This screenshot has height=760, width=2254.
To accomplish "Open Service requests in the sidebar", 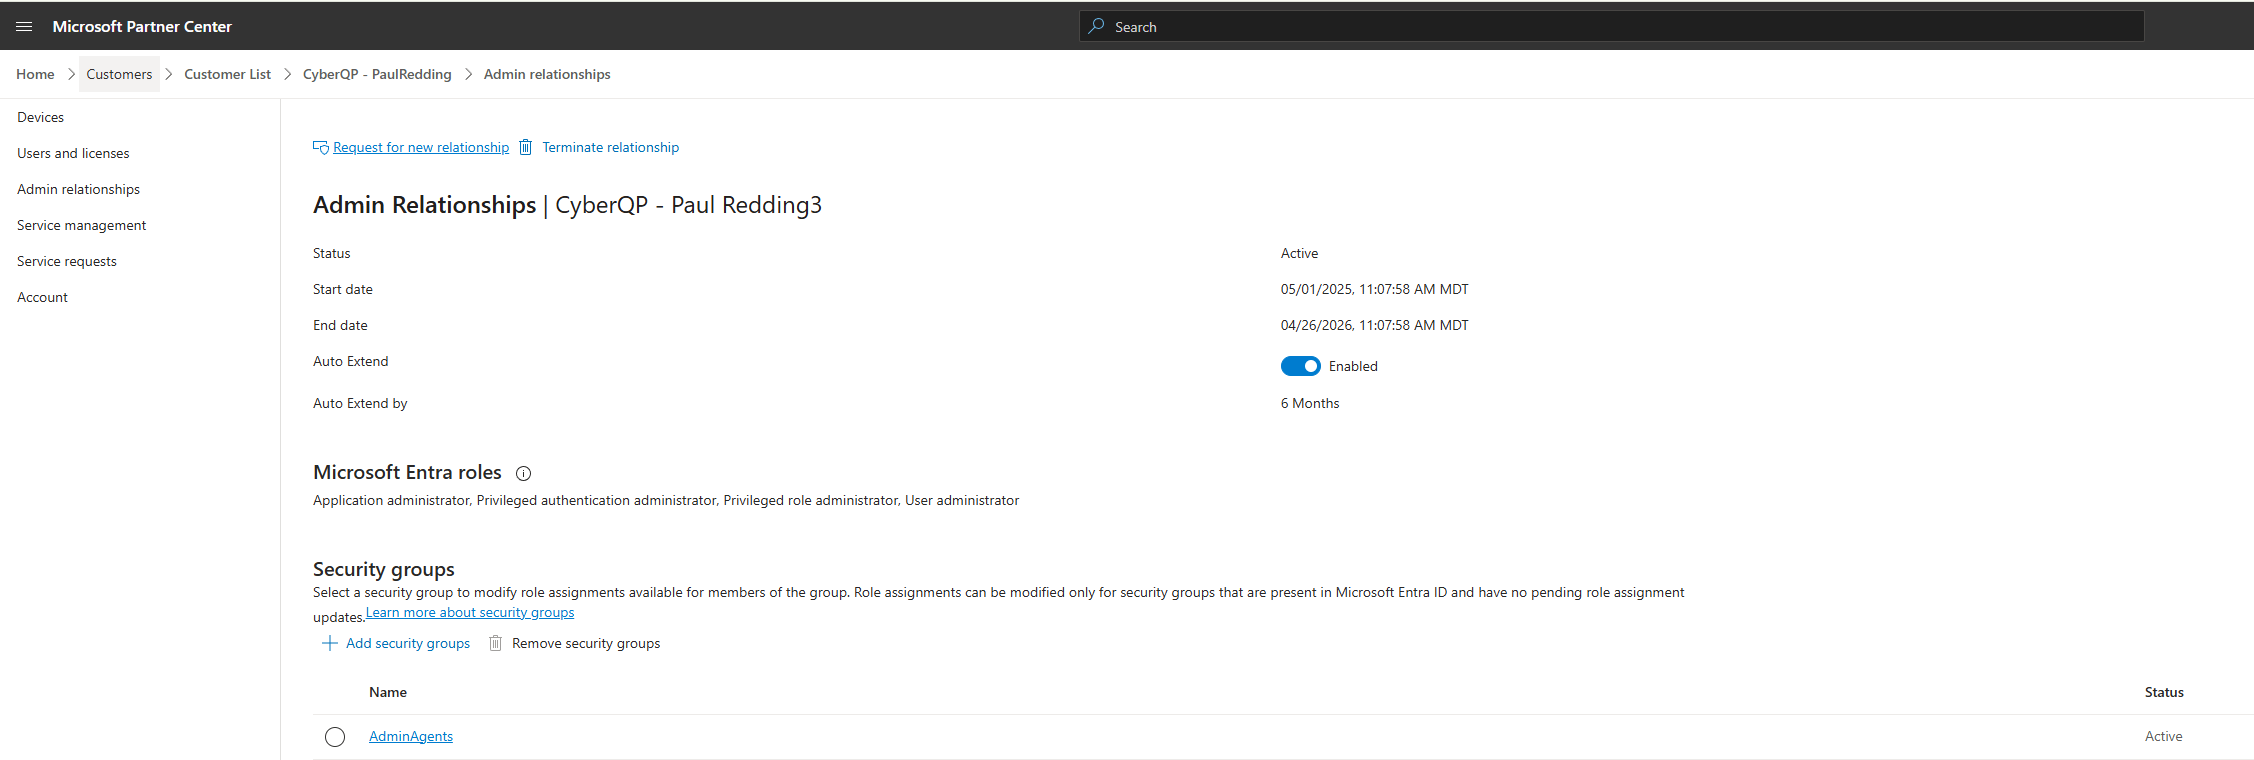I will (67, 261).
